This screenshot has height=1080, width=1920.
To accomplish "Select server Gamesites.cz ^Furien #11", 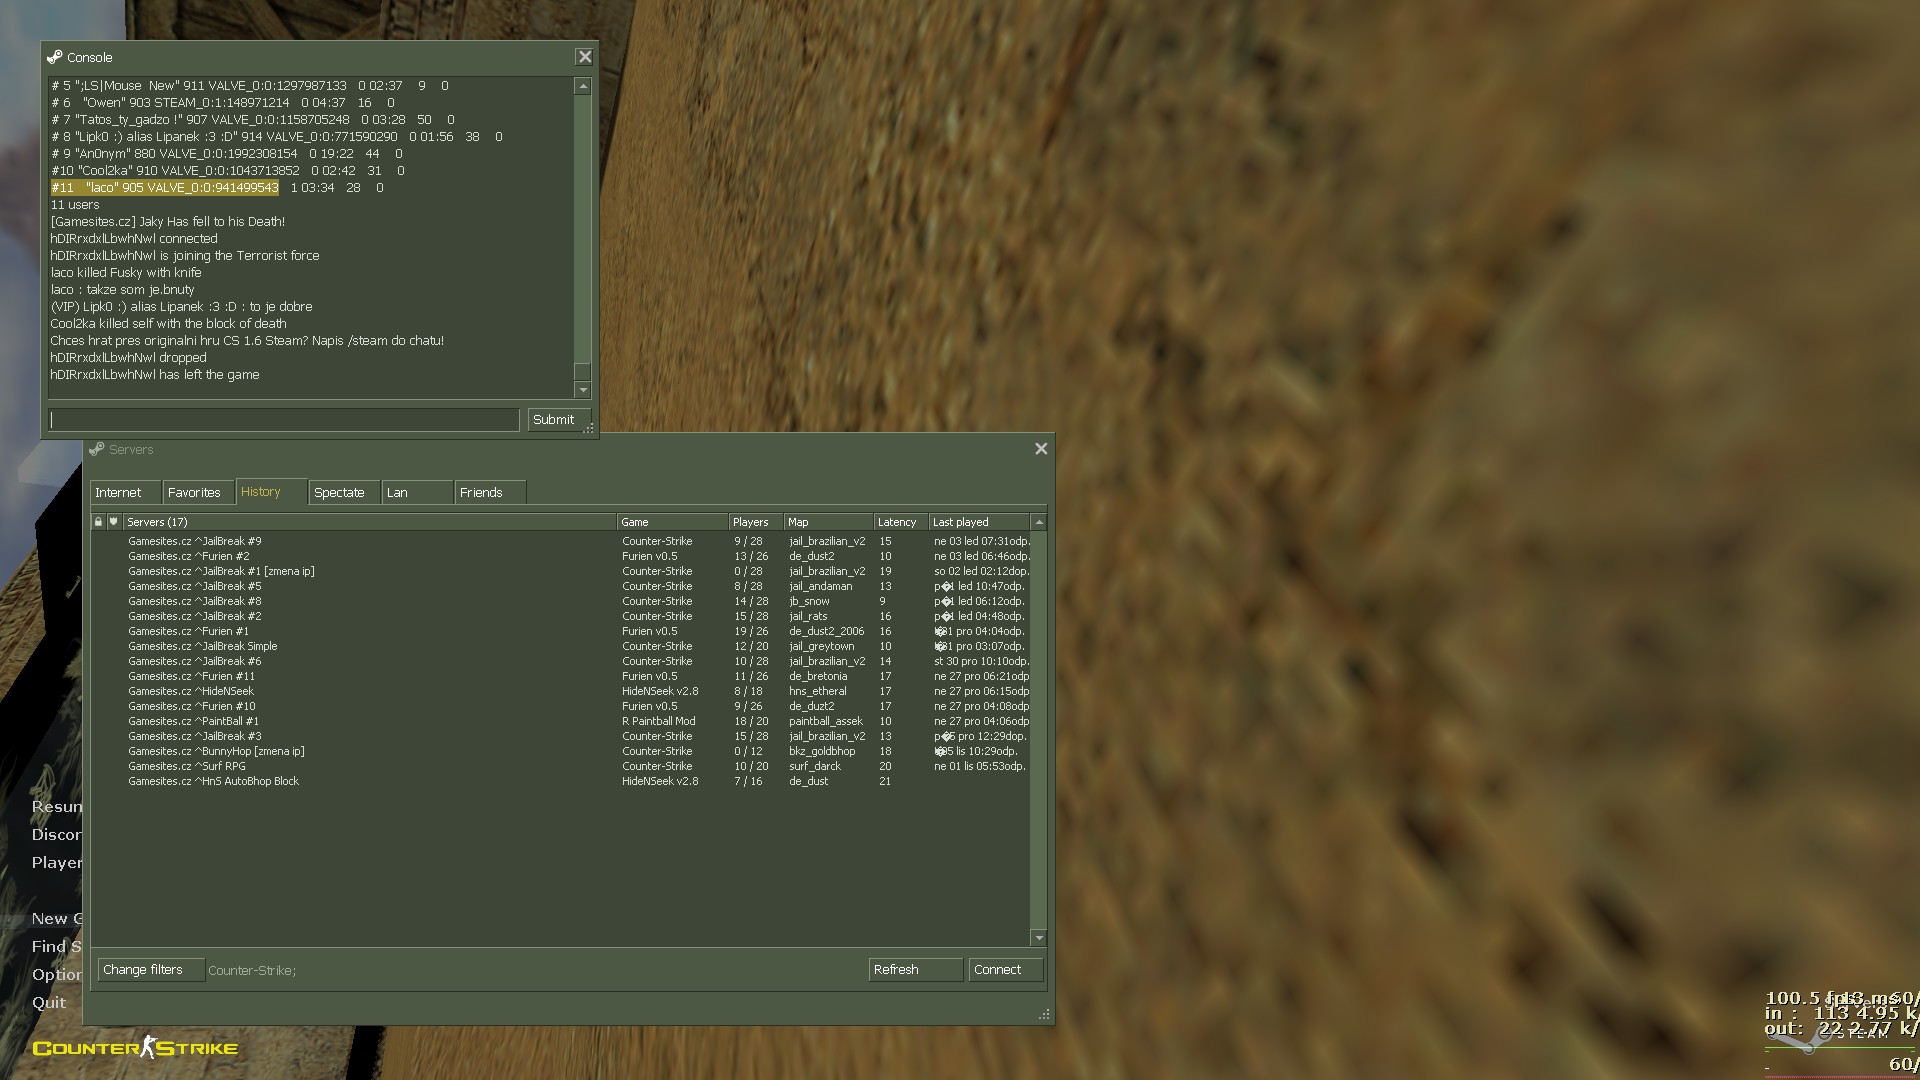I will pos(560,676).
